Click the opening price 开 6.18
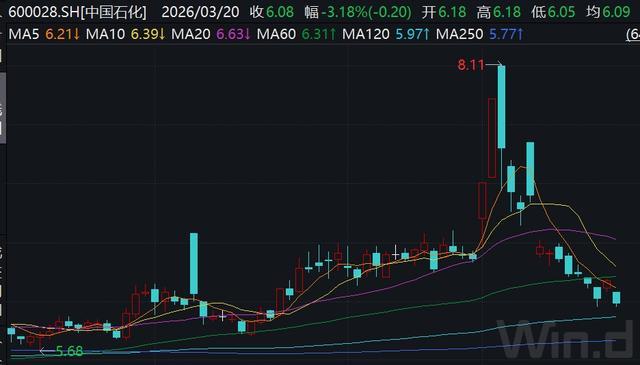Screen dimensions: 640x365 pyautogui.click(x=444, y=12)
